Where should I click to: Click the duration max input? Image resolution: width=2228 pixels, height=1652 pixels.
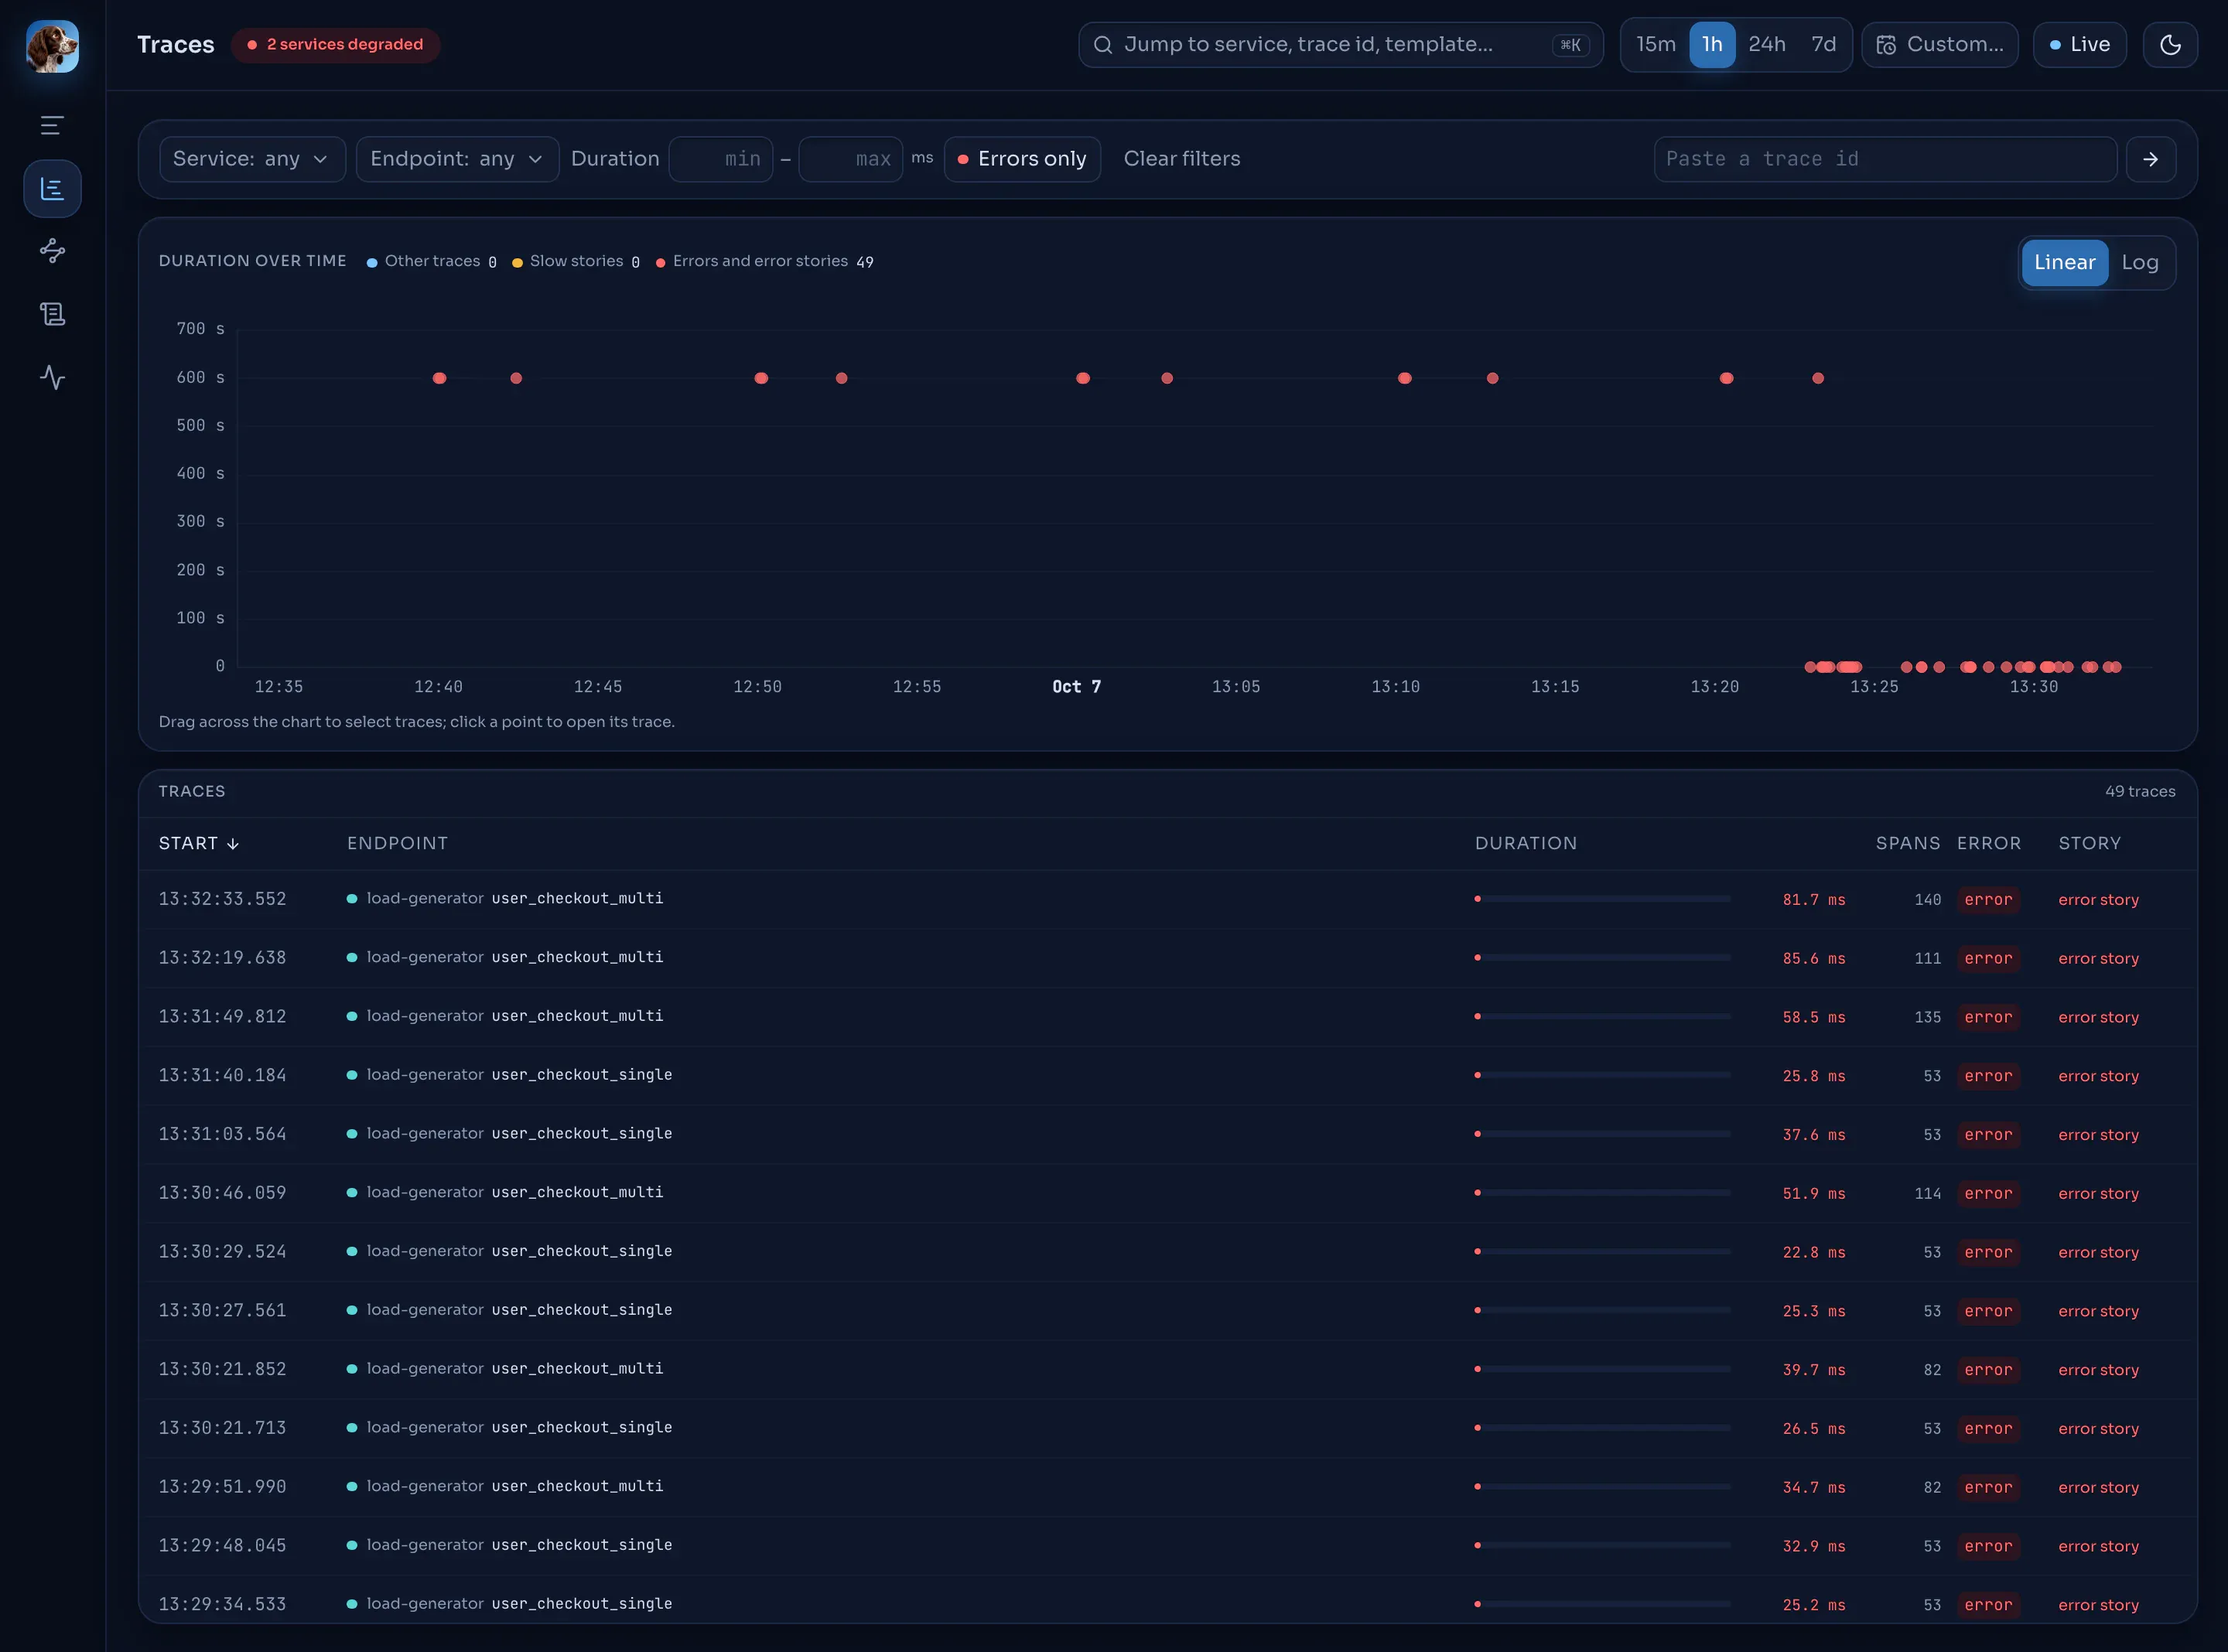click(851, 159)
